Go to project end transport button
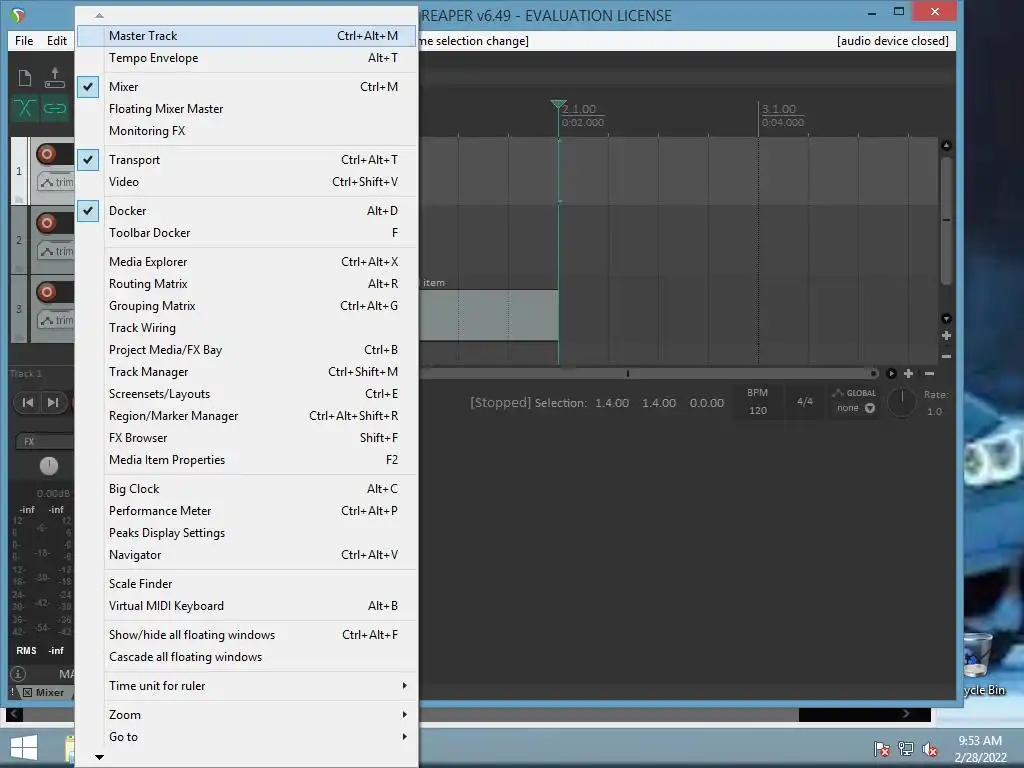The height and width of the screenshot is (768, 1024). (53, 402)
